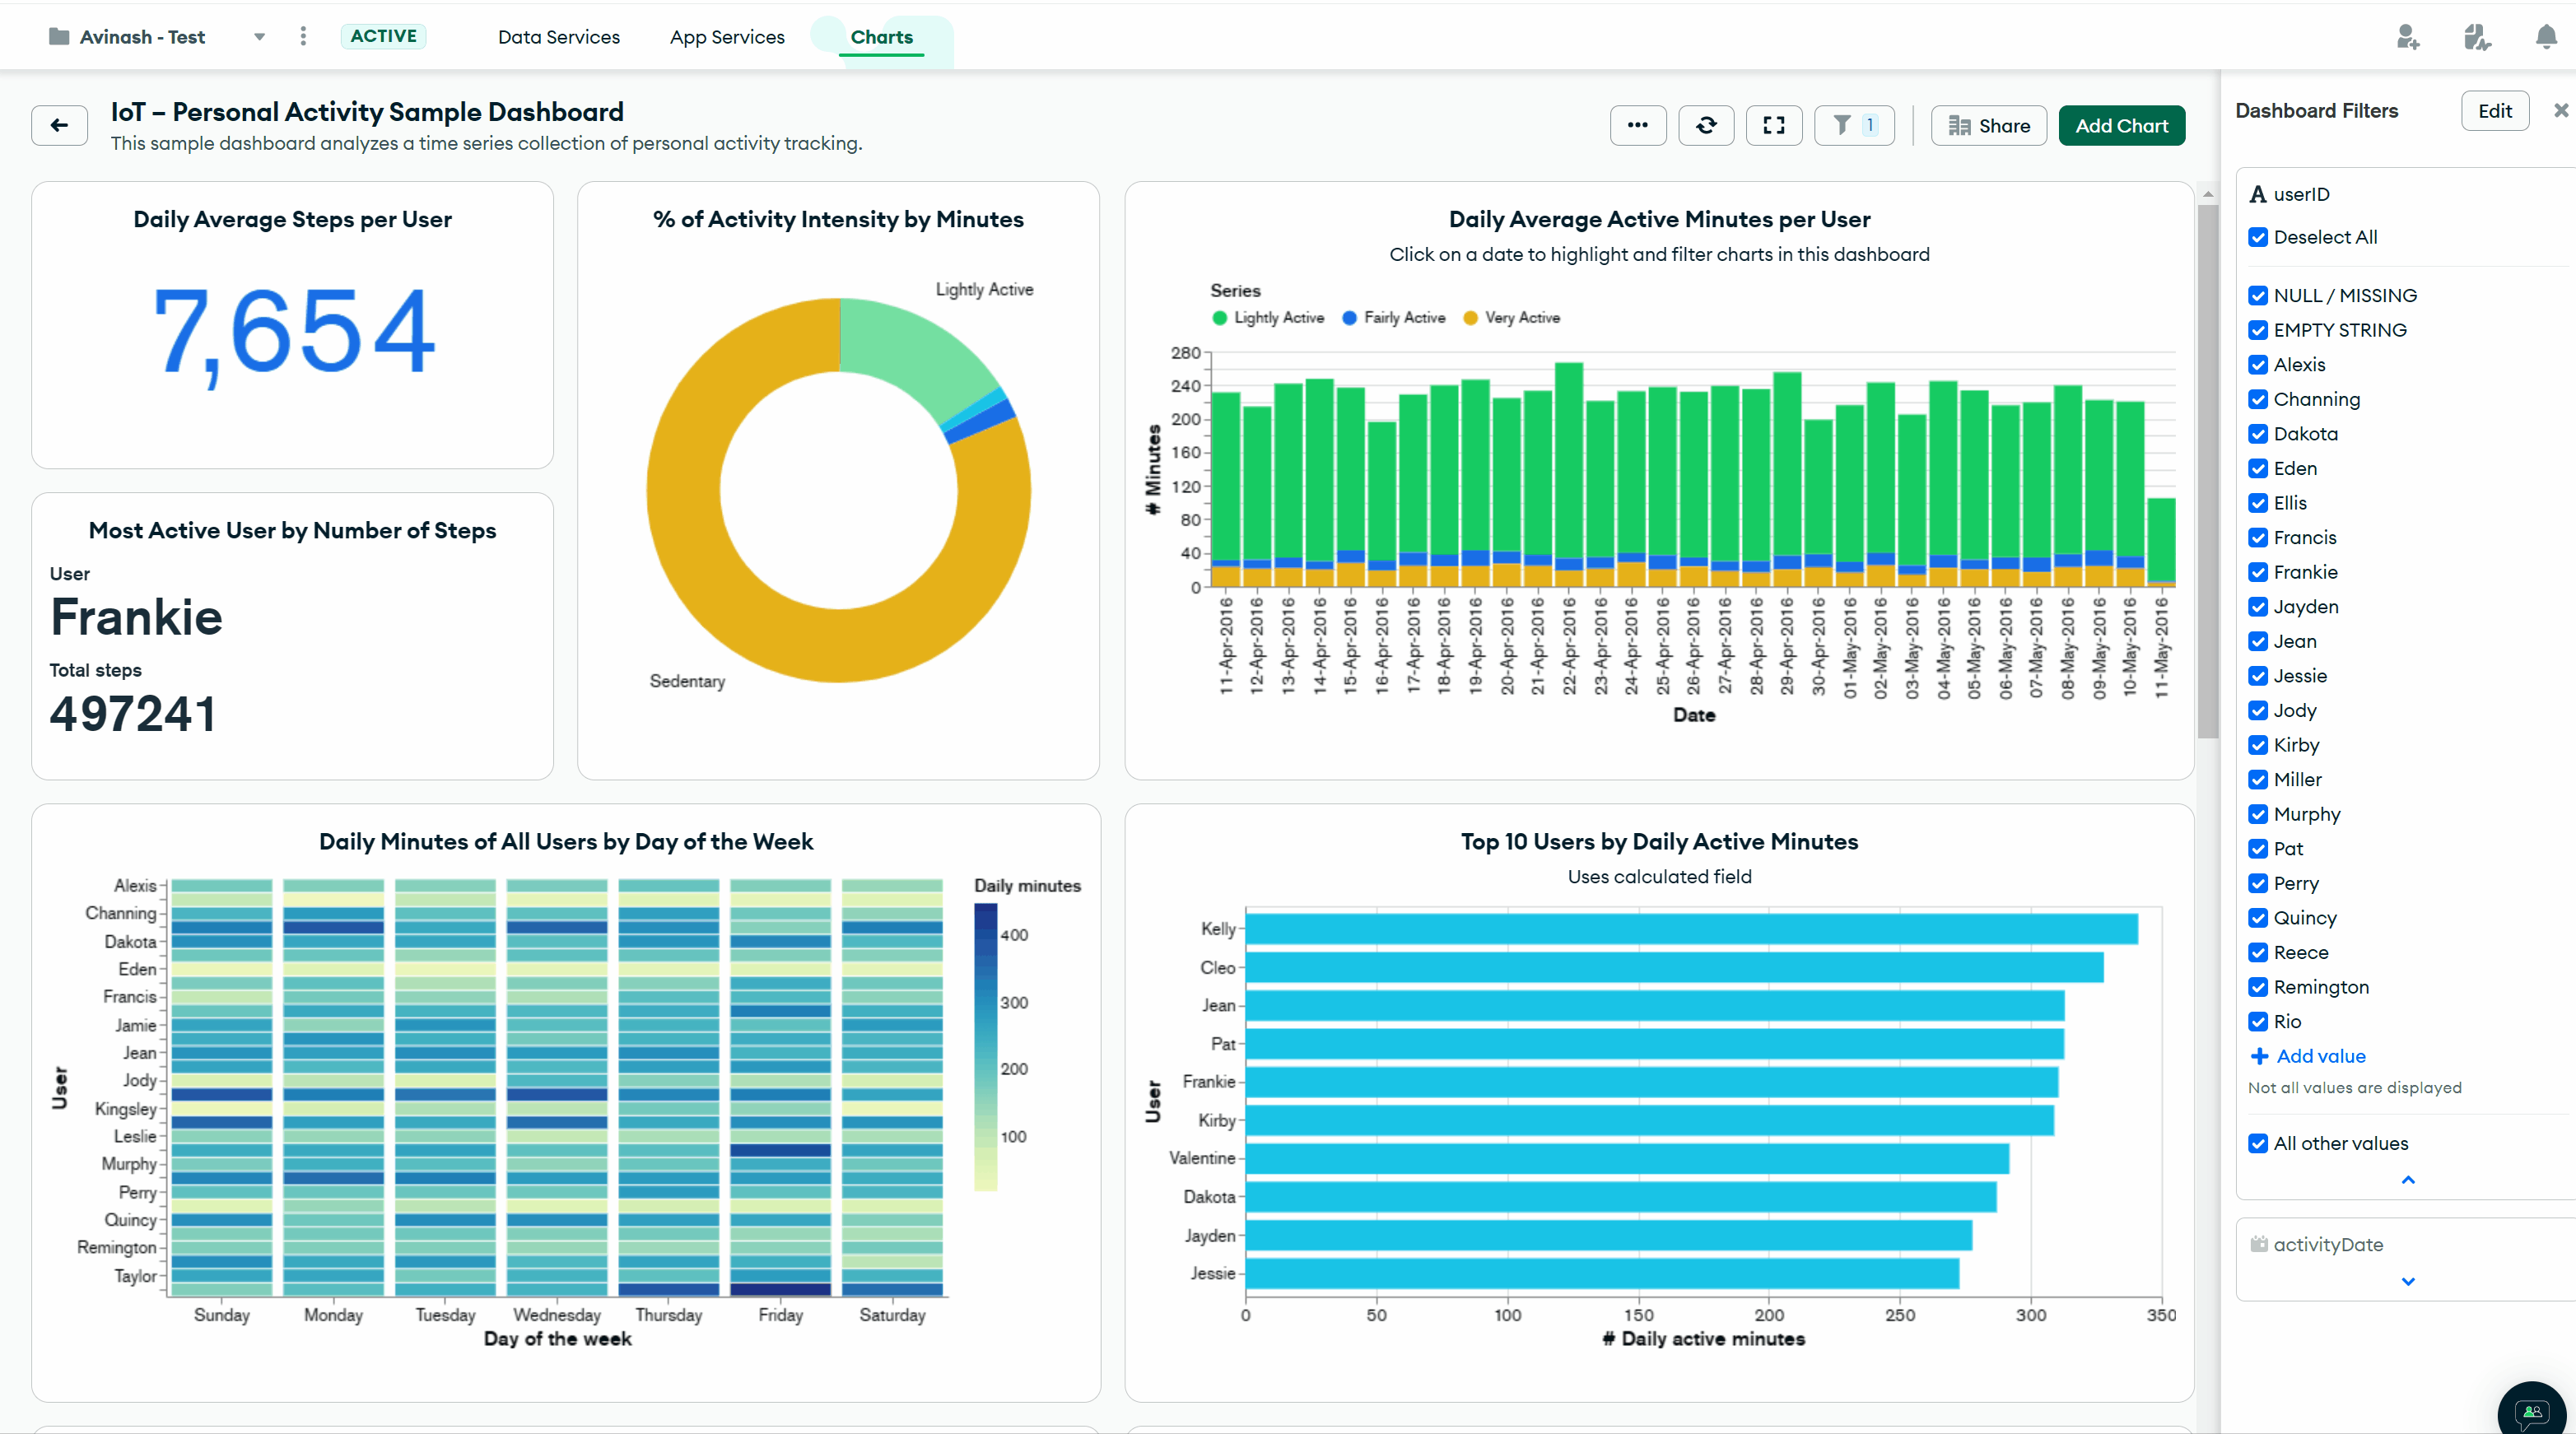Click the refresh/reload dashboard icon
This screenshot has height=1434, width=2576.
point(1706,123)
